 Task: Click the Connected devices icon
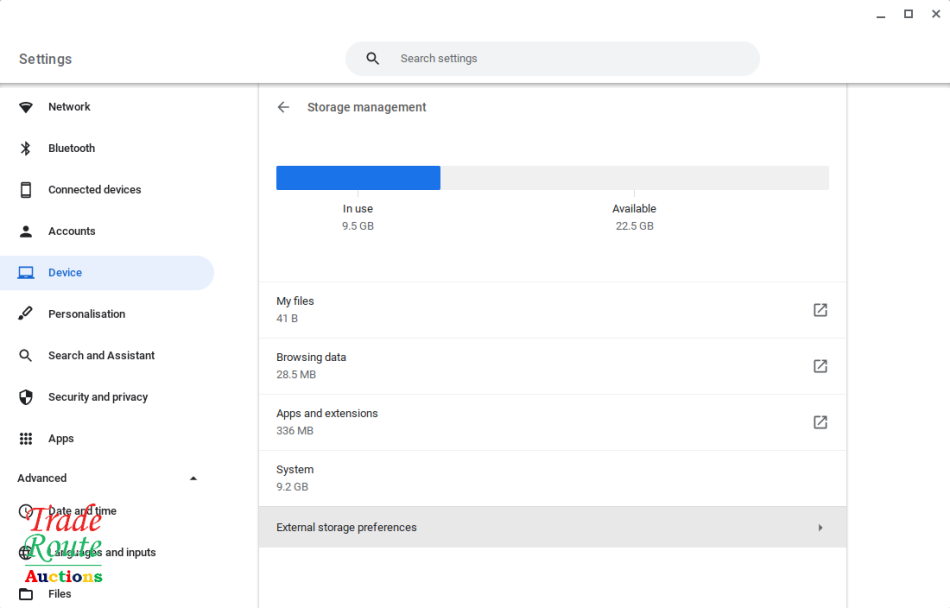tap(25, 189)
